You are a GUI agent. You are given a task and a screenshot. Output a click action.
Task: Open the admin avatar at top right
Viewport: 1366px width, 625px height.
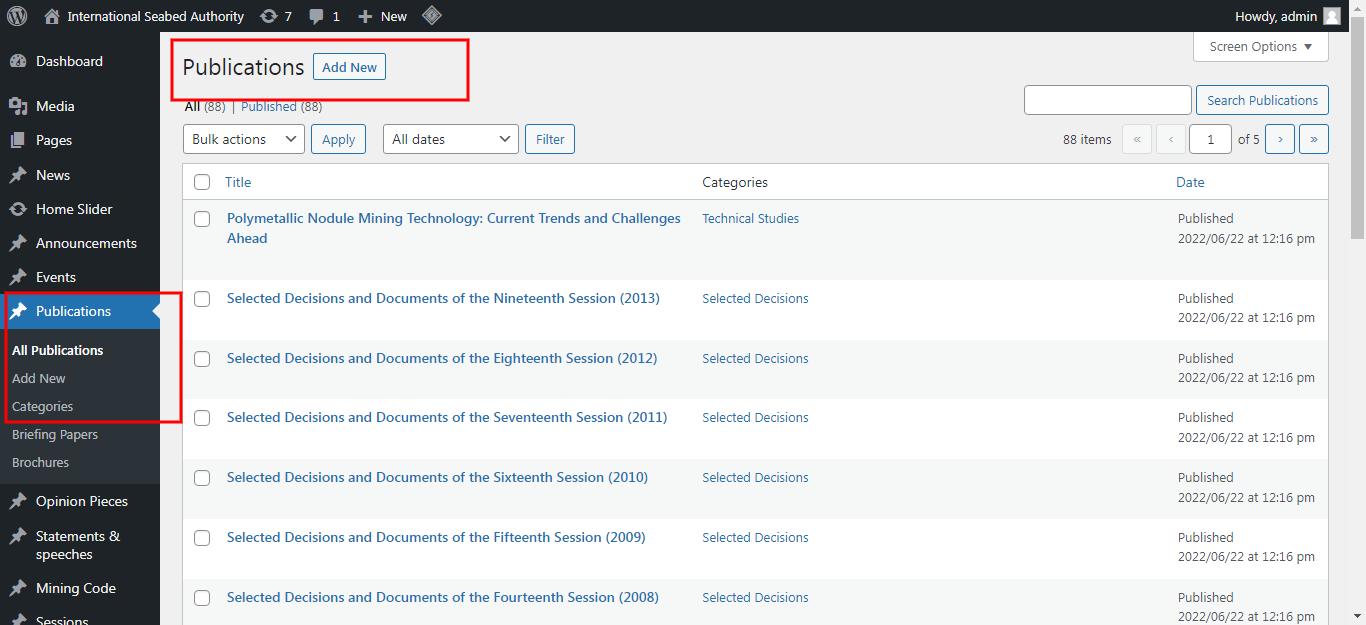1332,16
